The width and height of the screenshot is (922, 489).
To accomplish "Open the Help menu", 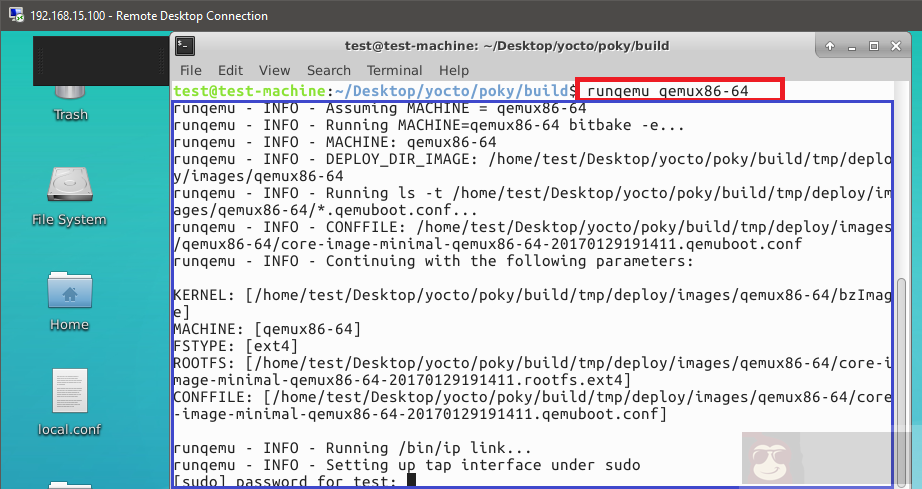I will point(453,70).
